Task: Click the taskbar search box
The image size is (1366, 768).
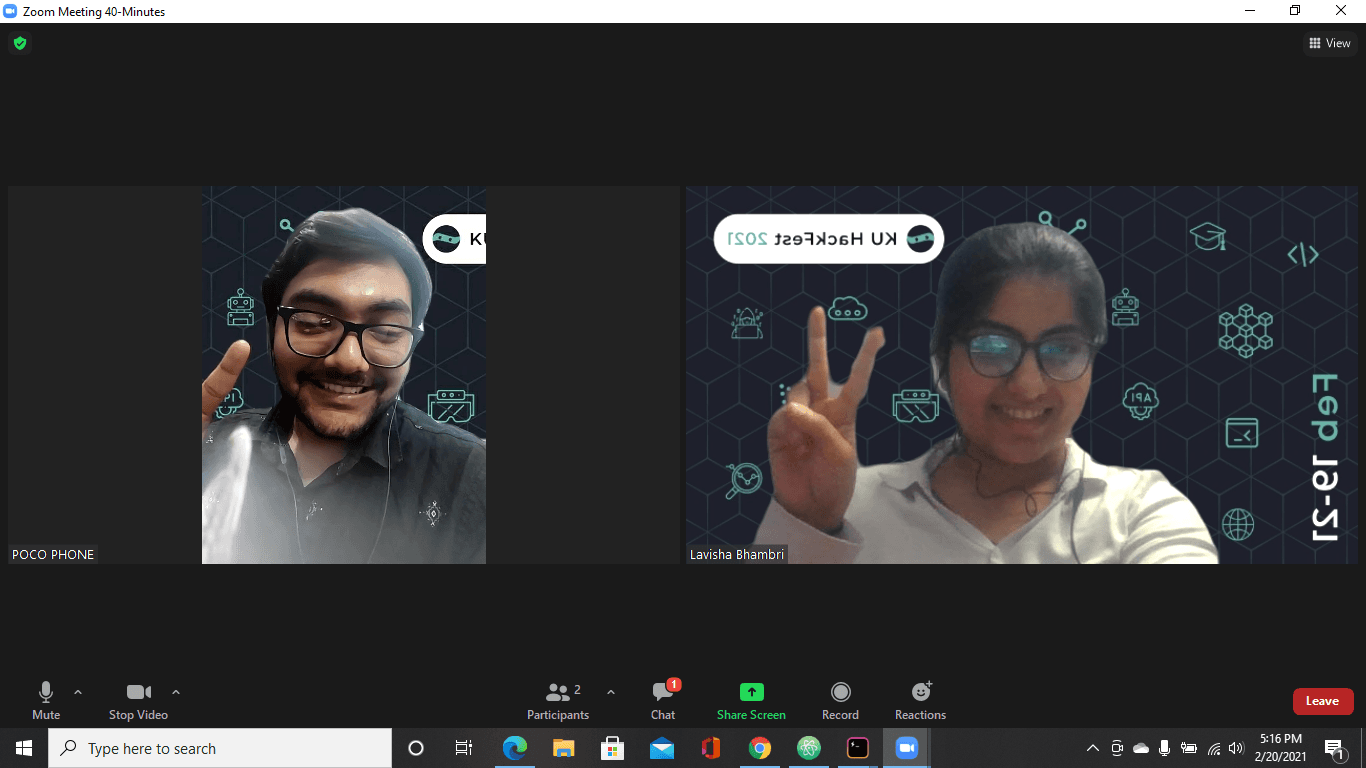Action: 220,748
